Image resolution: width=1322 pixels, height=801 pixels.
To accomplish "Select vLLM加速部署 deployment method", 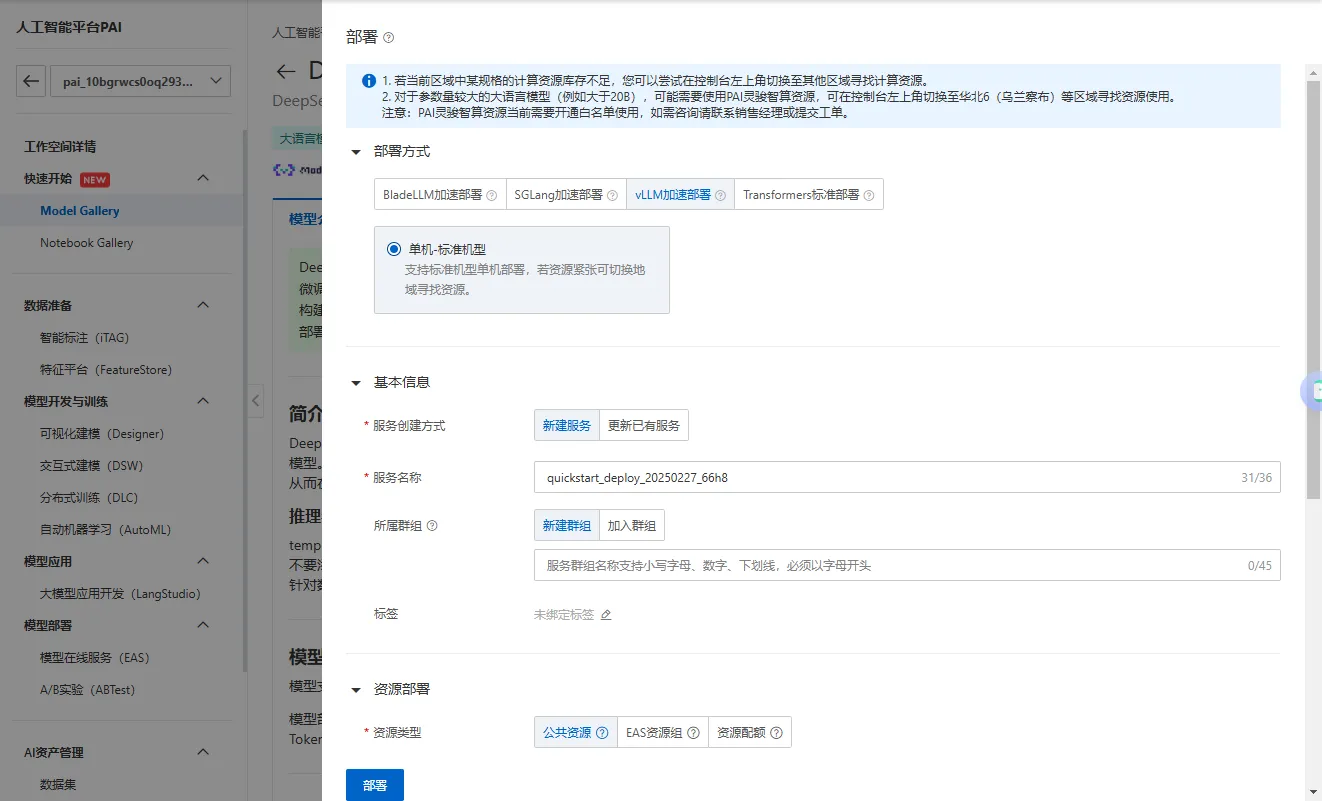I will click(x=680, y=195).
